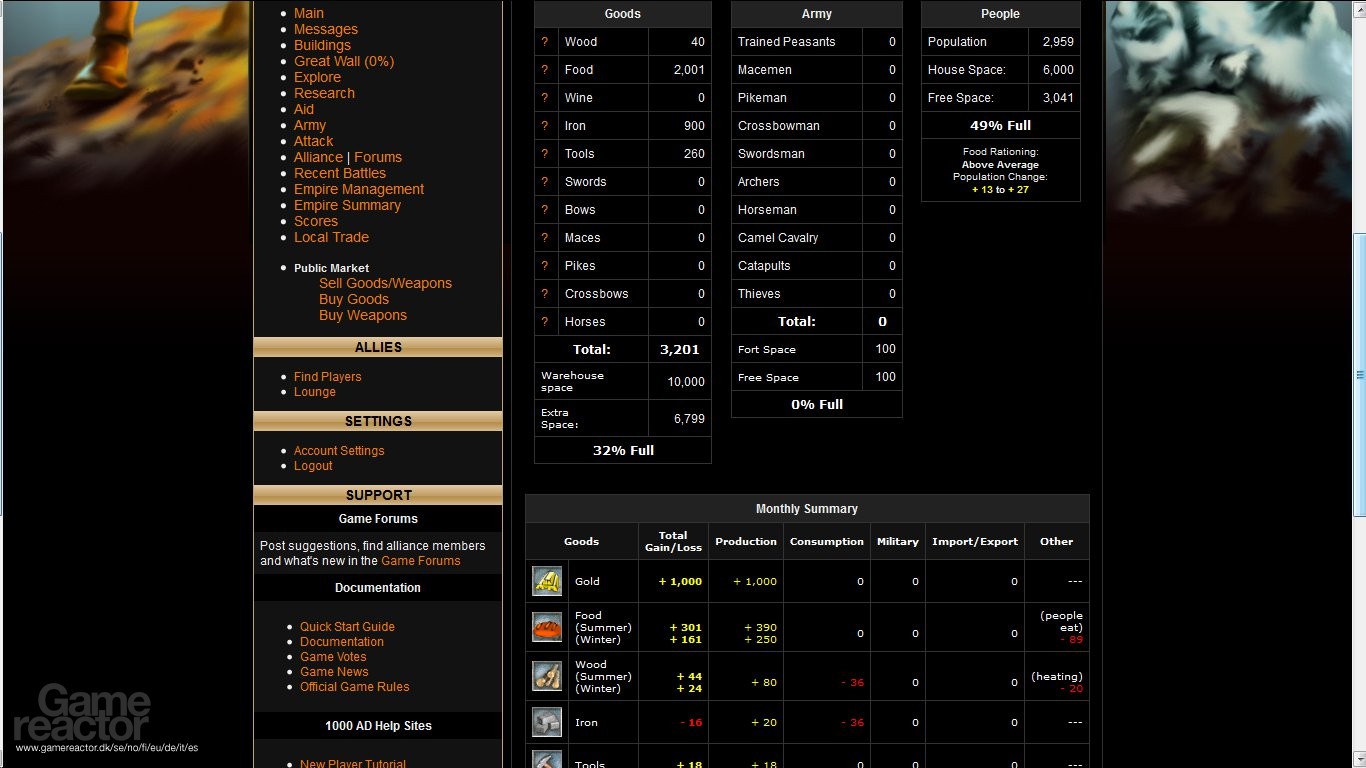Click the Iron blocks icon in Monthly Summary
This screenshot has height=768, width=1366.
click(x=546, y=722)
